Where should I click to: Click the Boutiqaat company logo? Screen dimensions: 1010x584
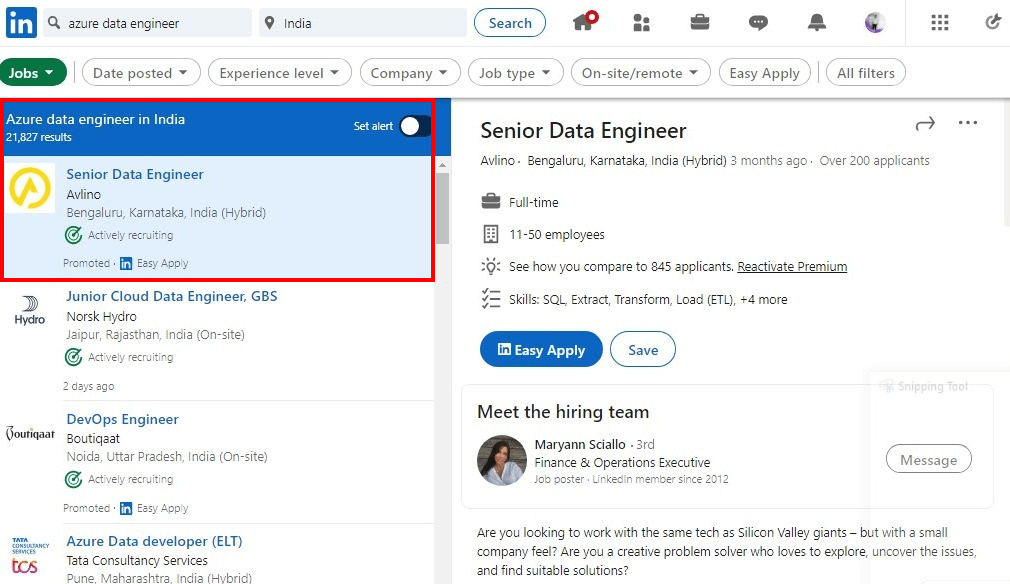pyautogui.click(x=30, y=433)
